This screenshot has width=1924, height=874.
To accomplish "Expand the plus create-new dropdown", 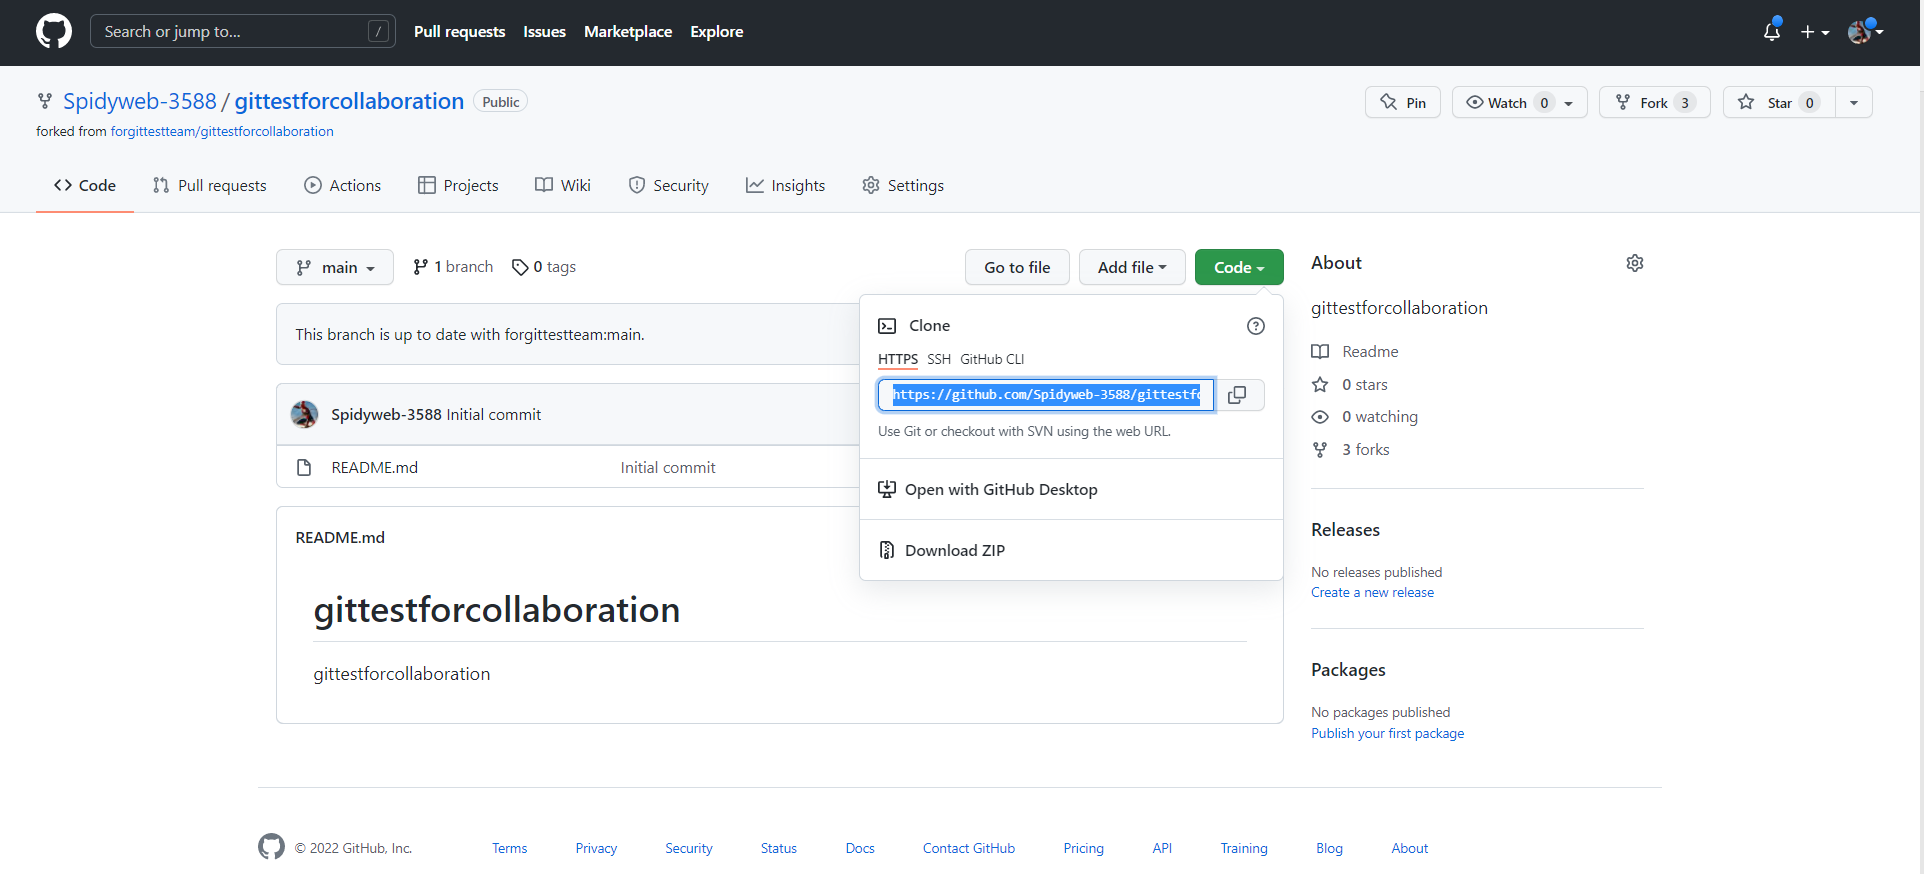I will click(1815, 32).
